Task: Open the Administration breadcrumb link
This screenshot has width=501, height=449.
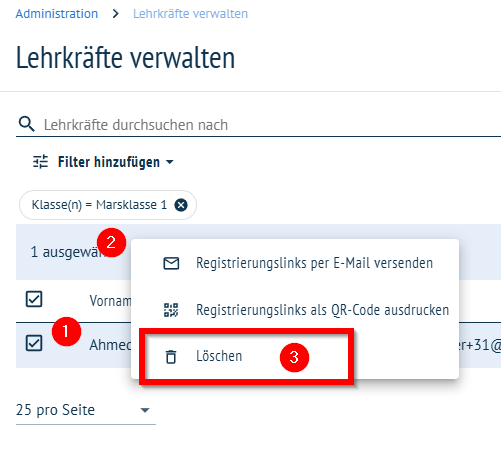Action: coord(57,14)
